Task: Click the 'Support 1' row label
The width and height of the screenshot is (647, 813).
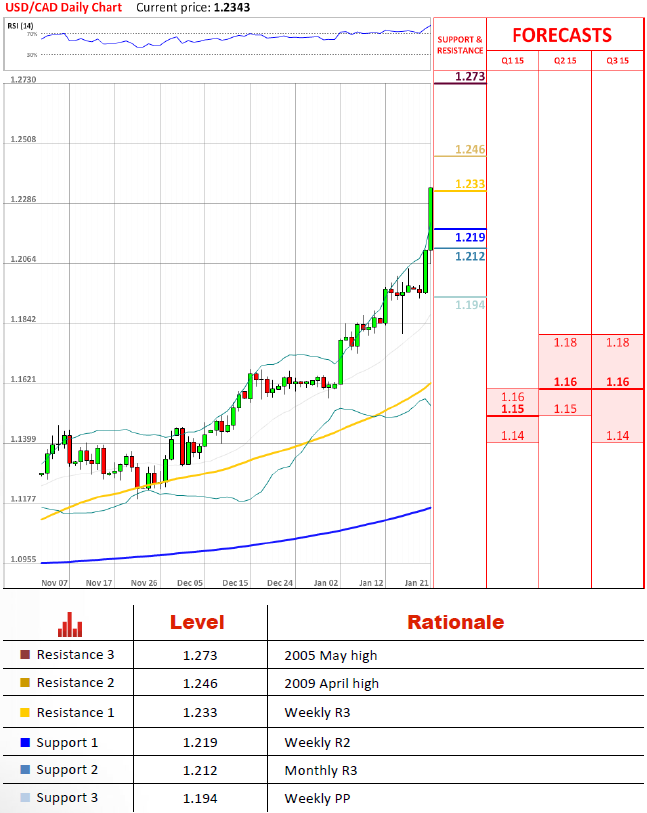Action: tap(67, 743)
